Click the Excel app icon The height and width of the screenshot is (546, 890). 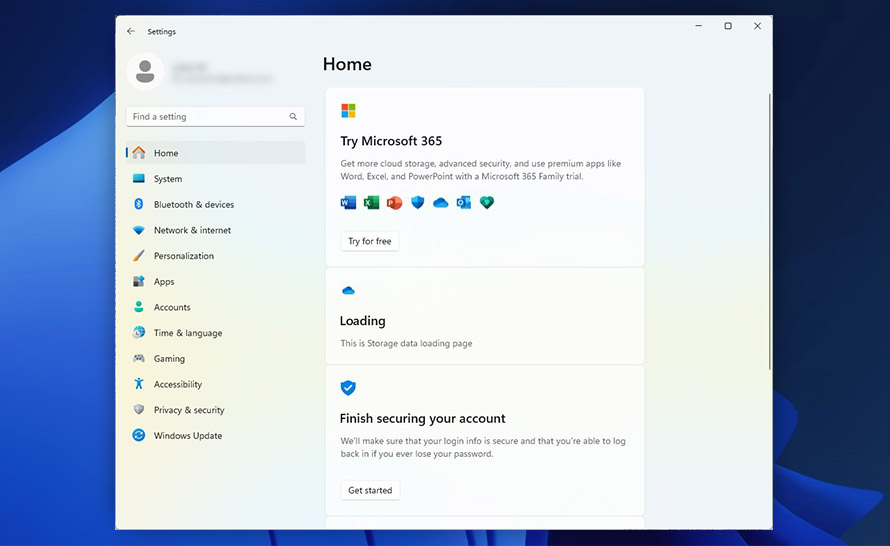click(371, 202)
